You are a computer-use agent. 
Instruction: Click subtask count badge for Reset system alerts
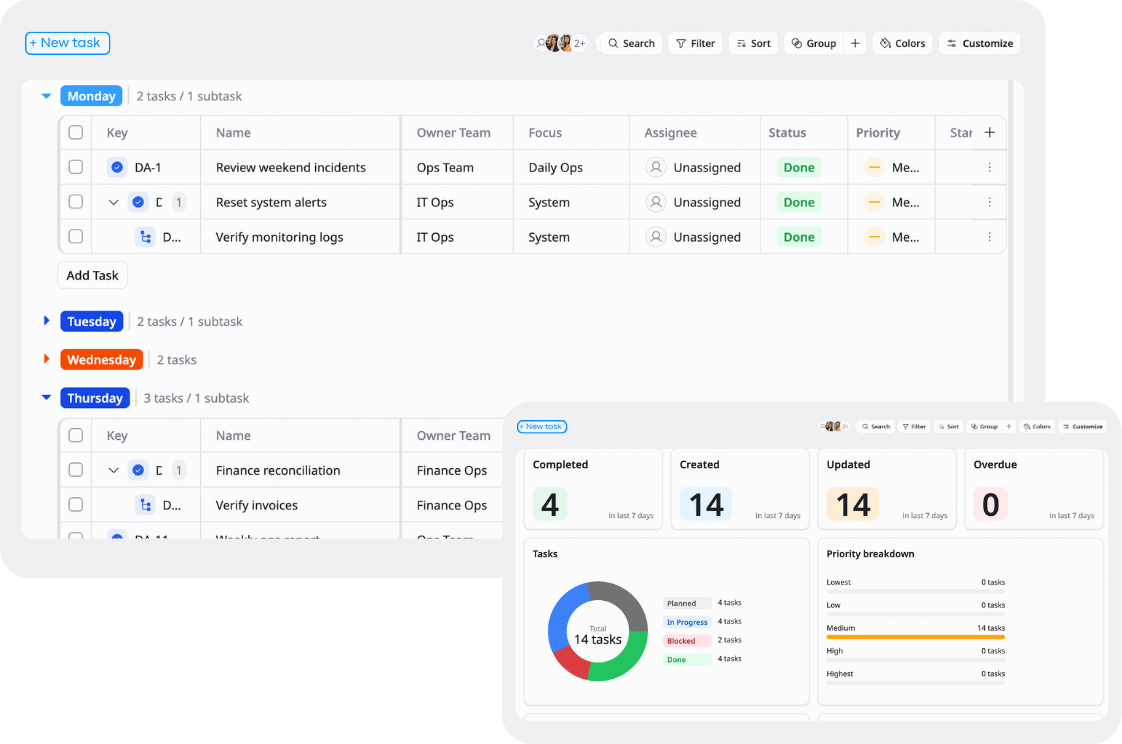[x=179, y=202]
